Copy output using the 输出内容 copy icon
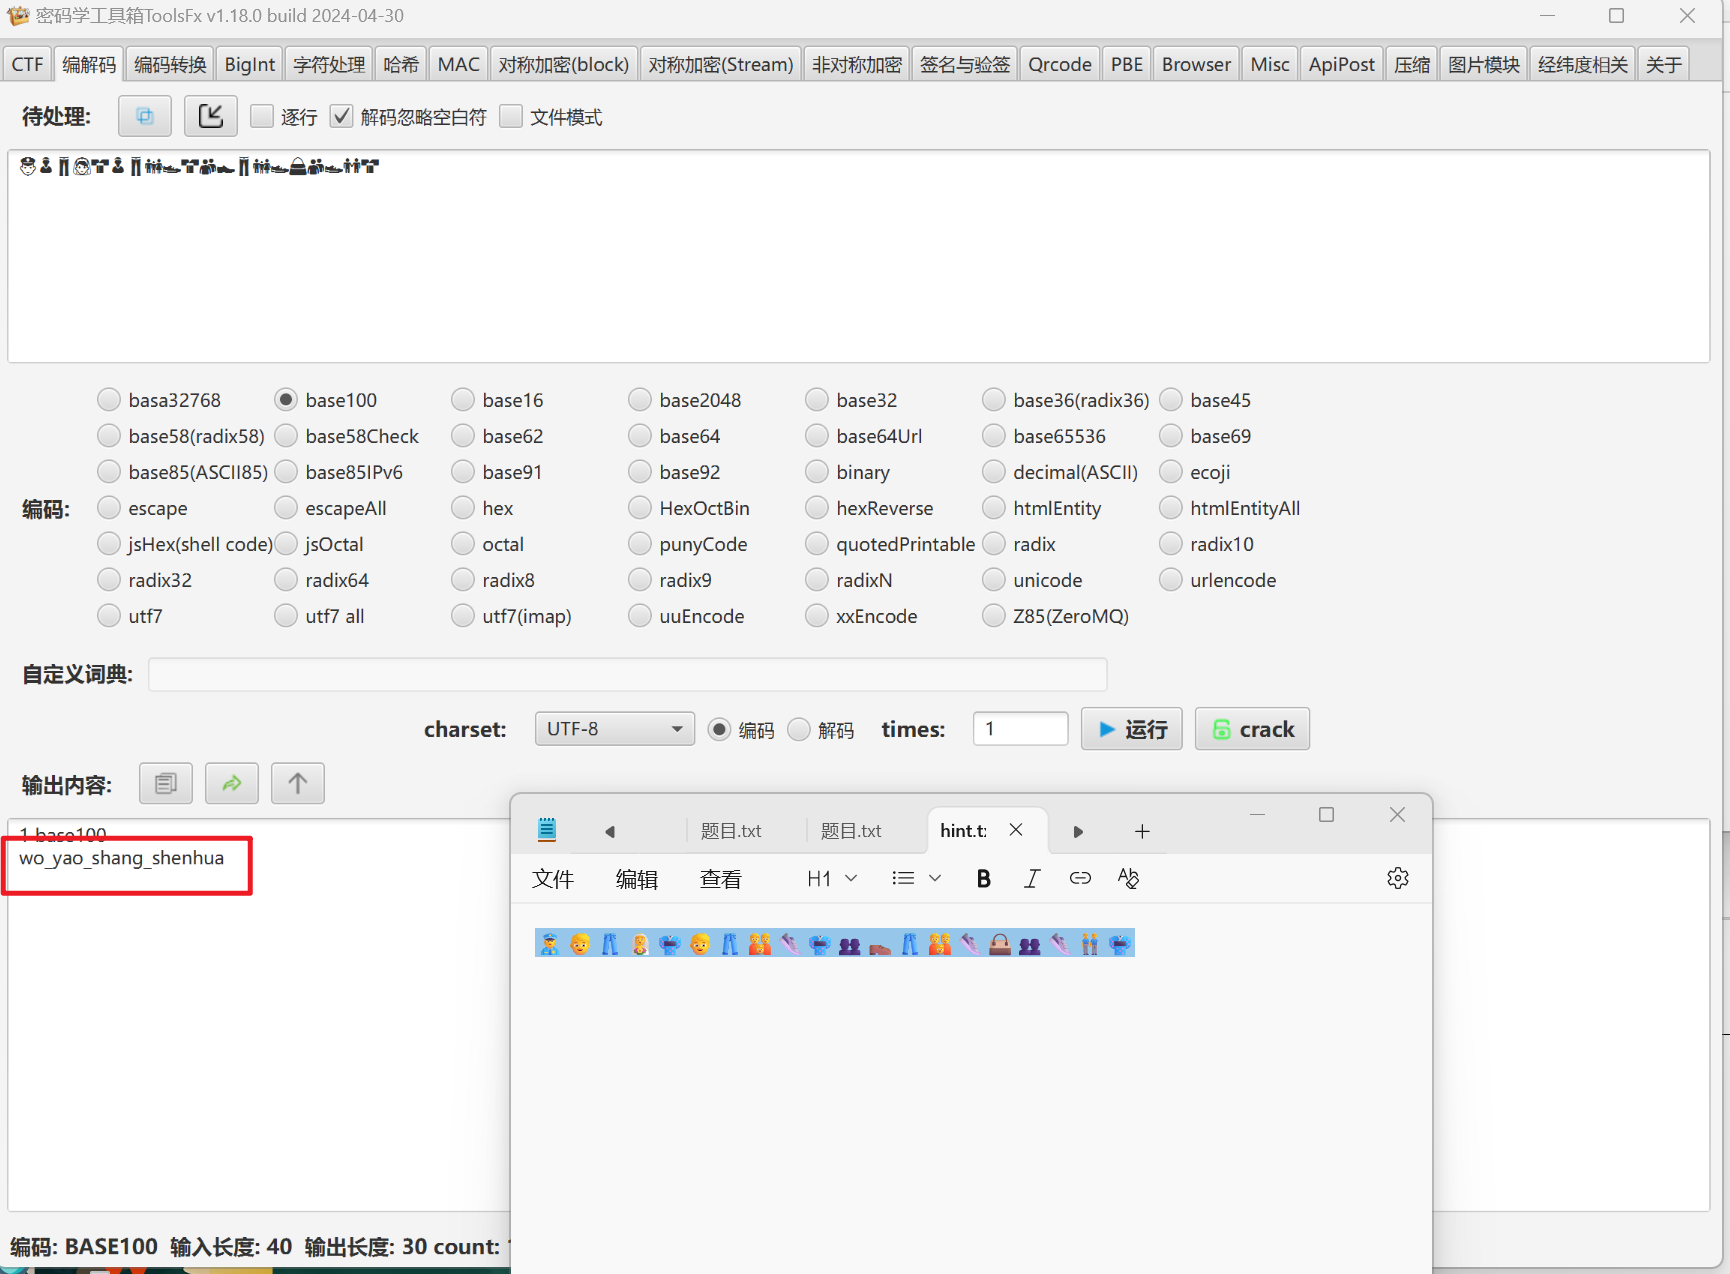The width and height of the screenshot is (1730, 1274). (x=166, y=783)
